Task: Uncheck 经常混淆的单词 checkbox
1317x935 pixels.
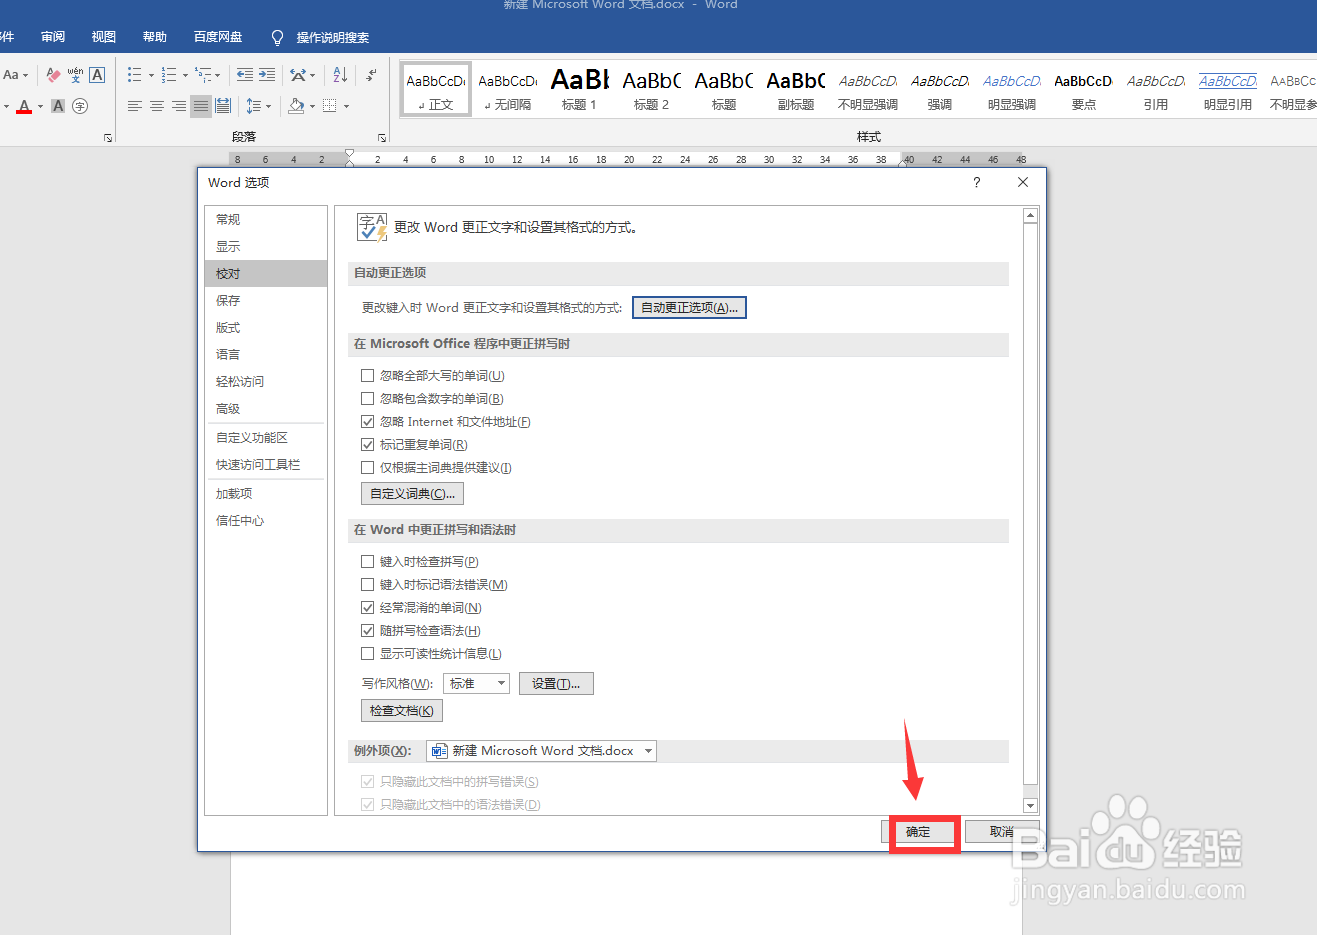Action: pos(367,608)
